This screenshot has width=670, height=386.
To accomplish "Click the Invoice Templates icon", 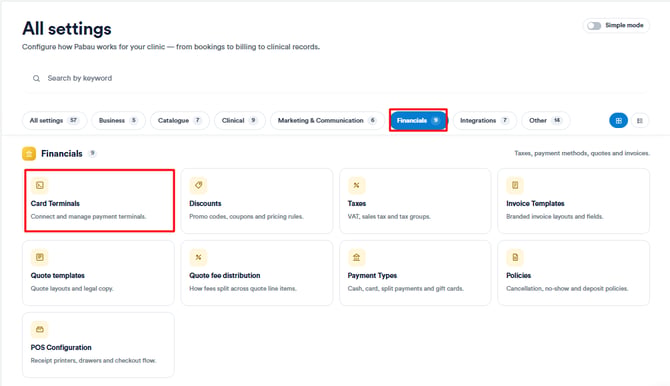I will click(515, 185).
